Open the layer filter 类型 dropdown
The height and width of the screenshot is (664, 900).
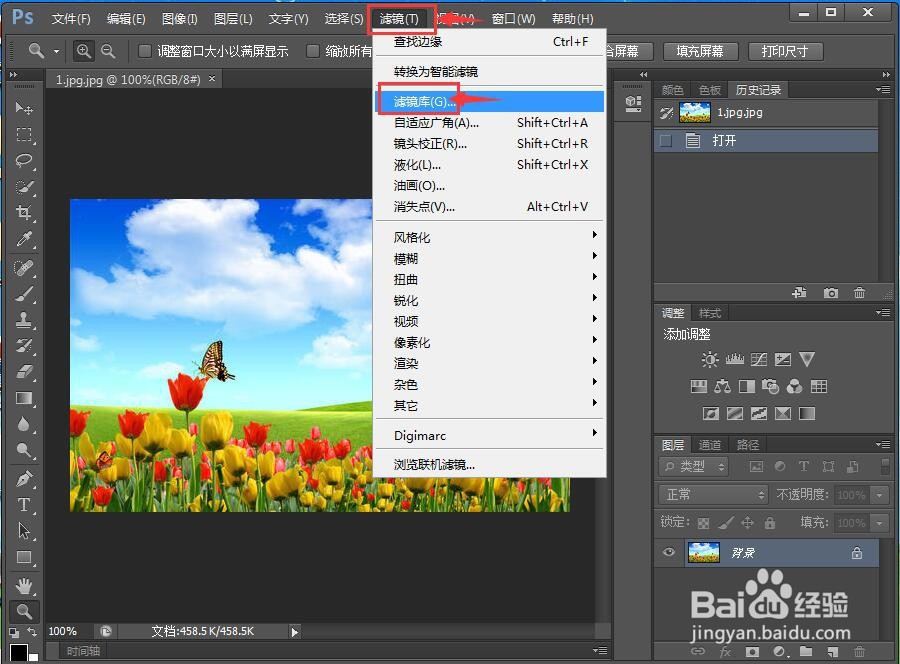(x=693, y=467)
